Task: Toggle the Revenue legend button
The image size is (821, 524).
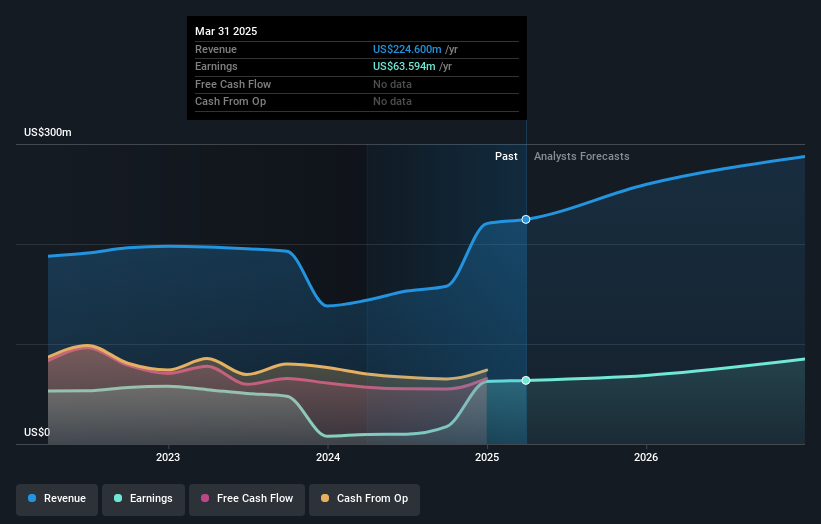Action: [57, 499]
